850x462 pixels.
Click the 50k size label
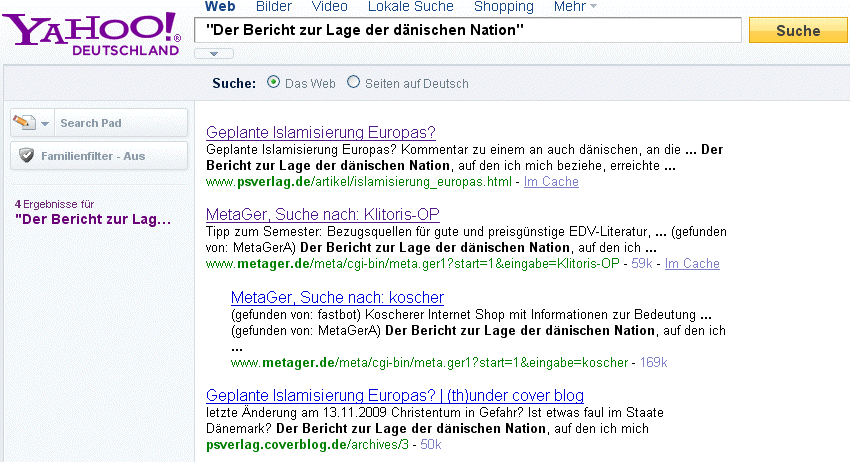coord(431,445)
